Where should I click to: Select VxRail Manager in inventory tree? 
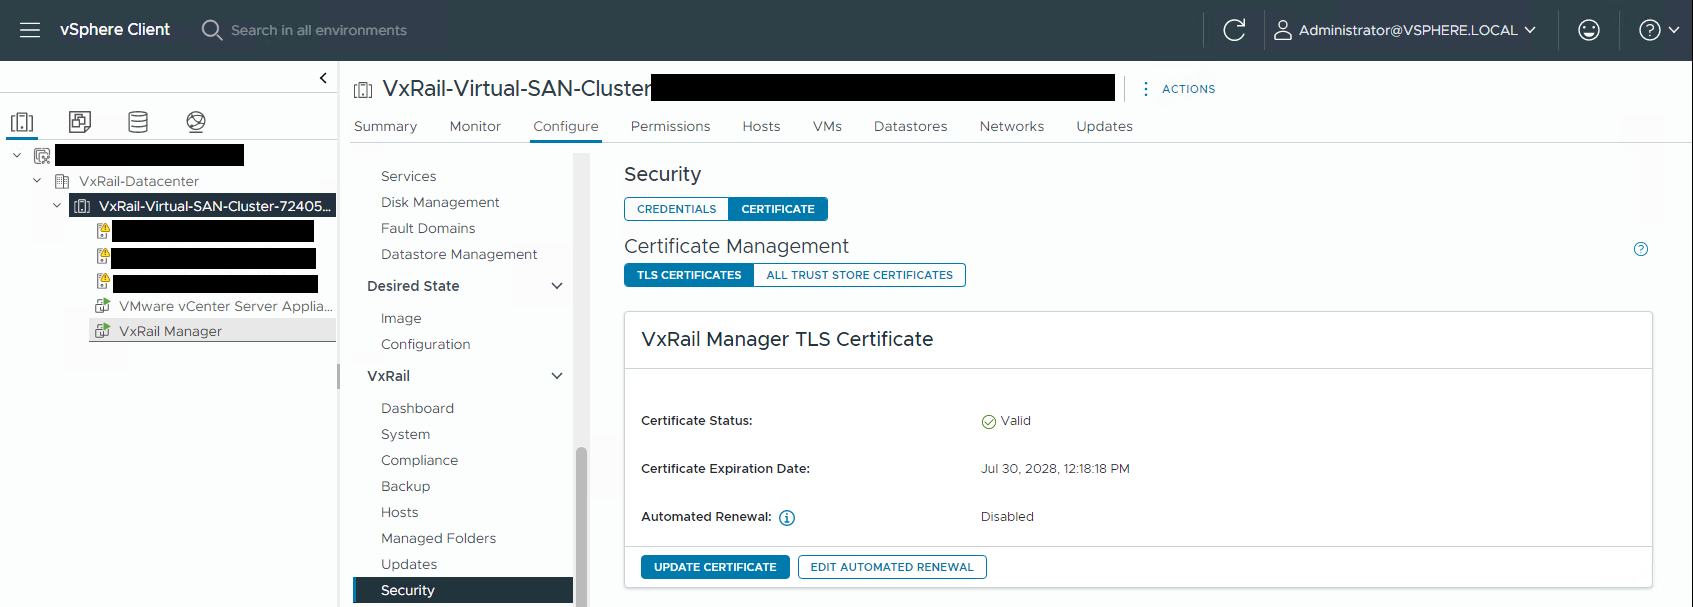[170, 331]
